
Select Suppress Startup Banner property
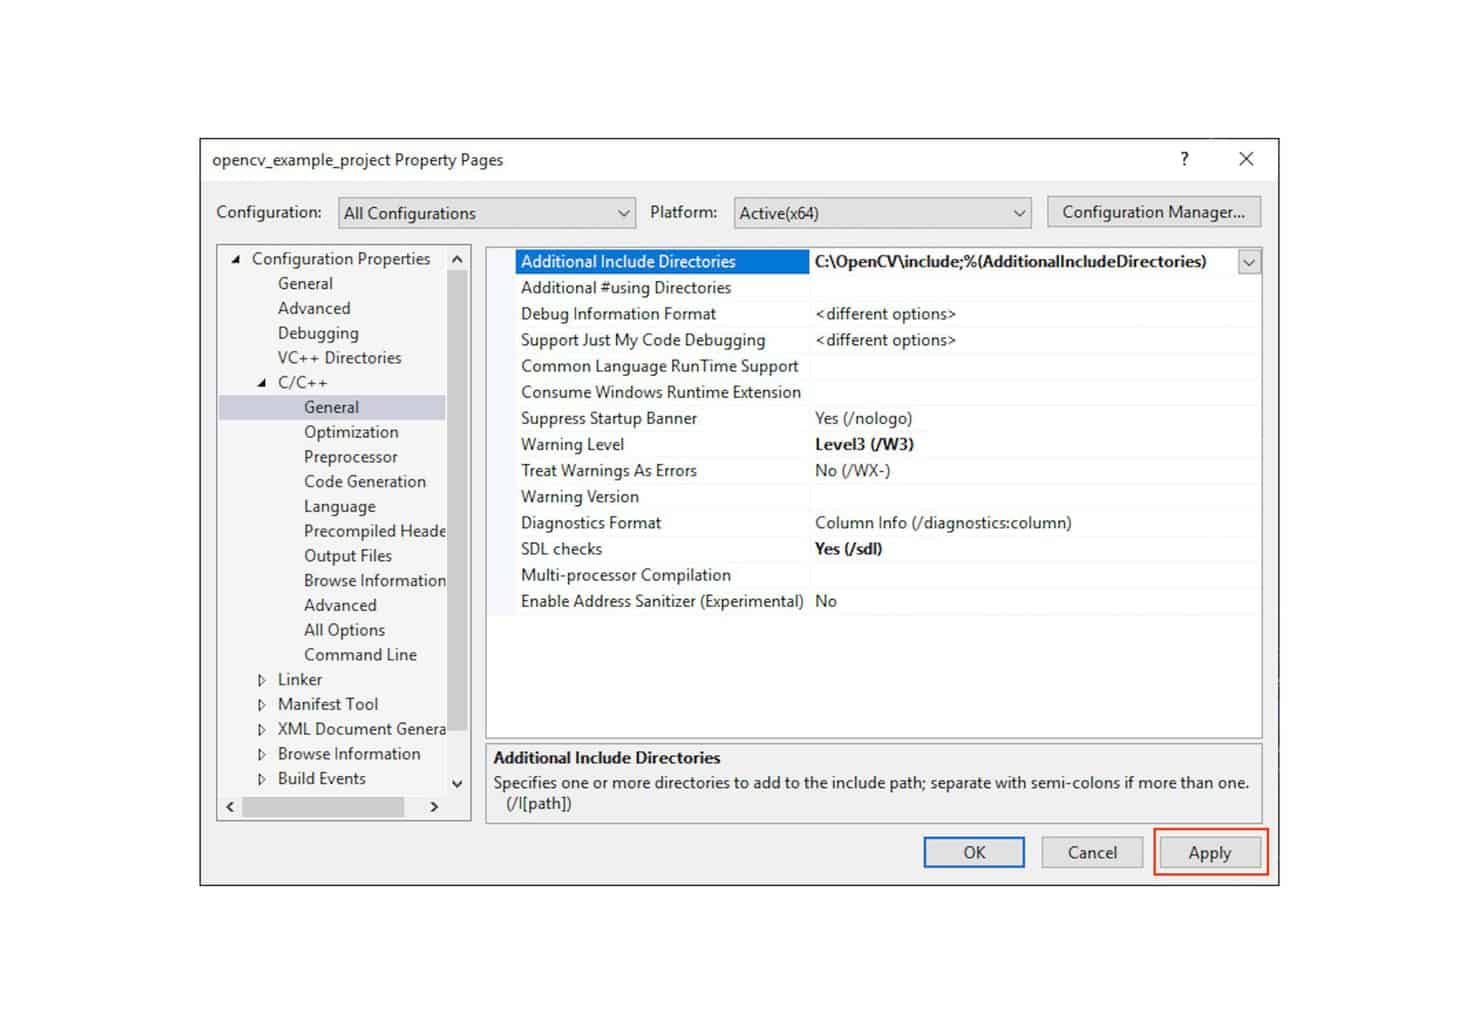(x=662, y=418)
